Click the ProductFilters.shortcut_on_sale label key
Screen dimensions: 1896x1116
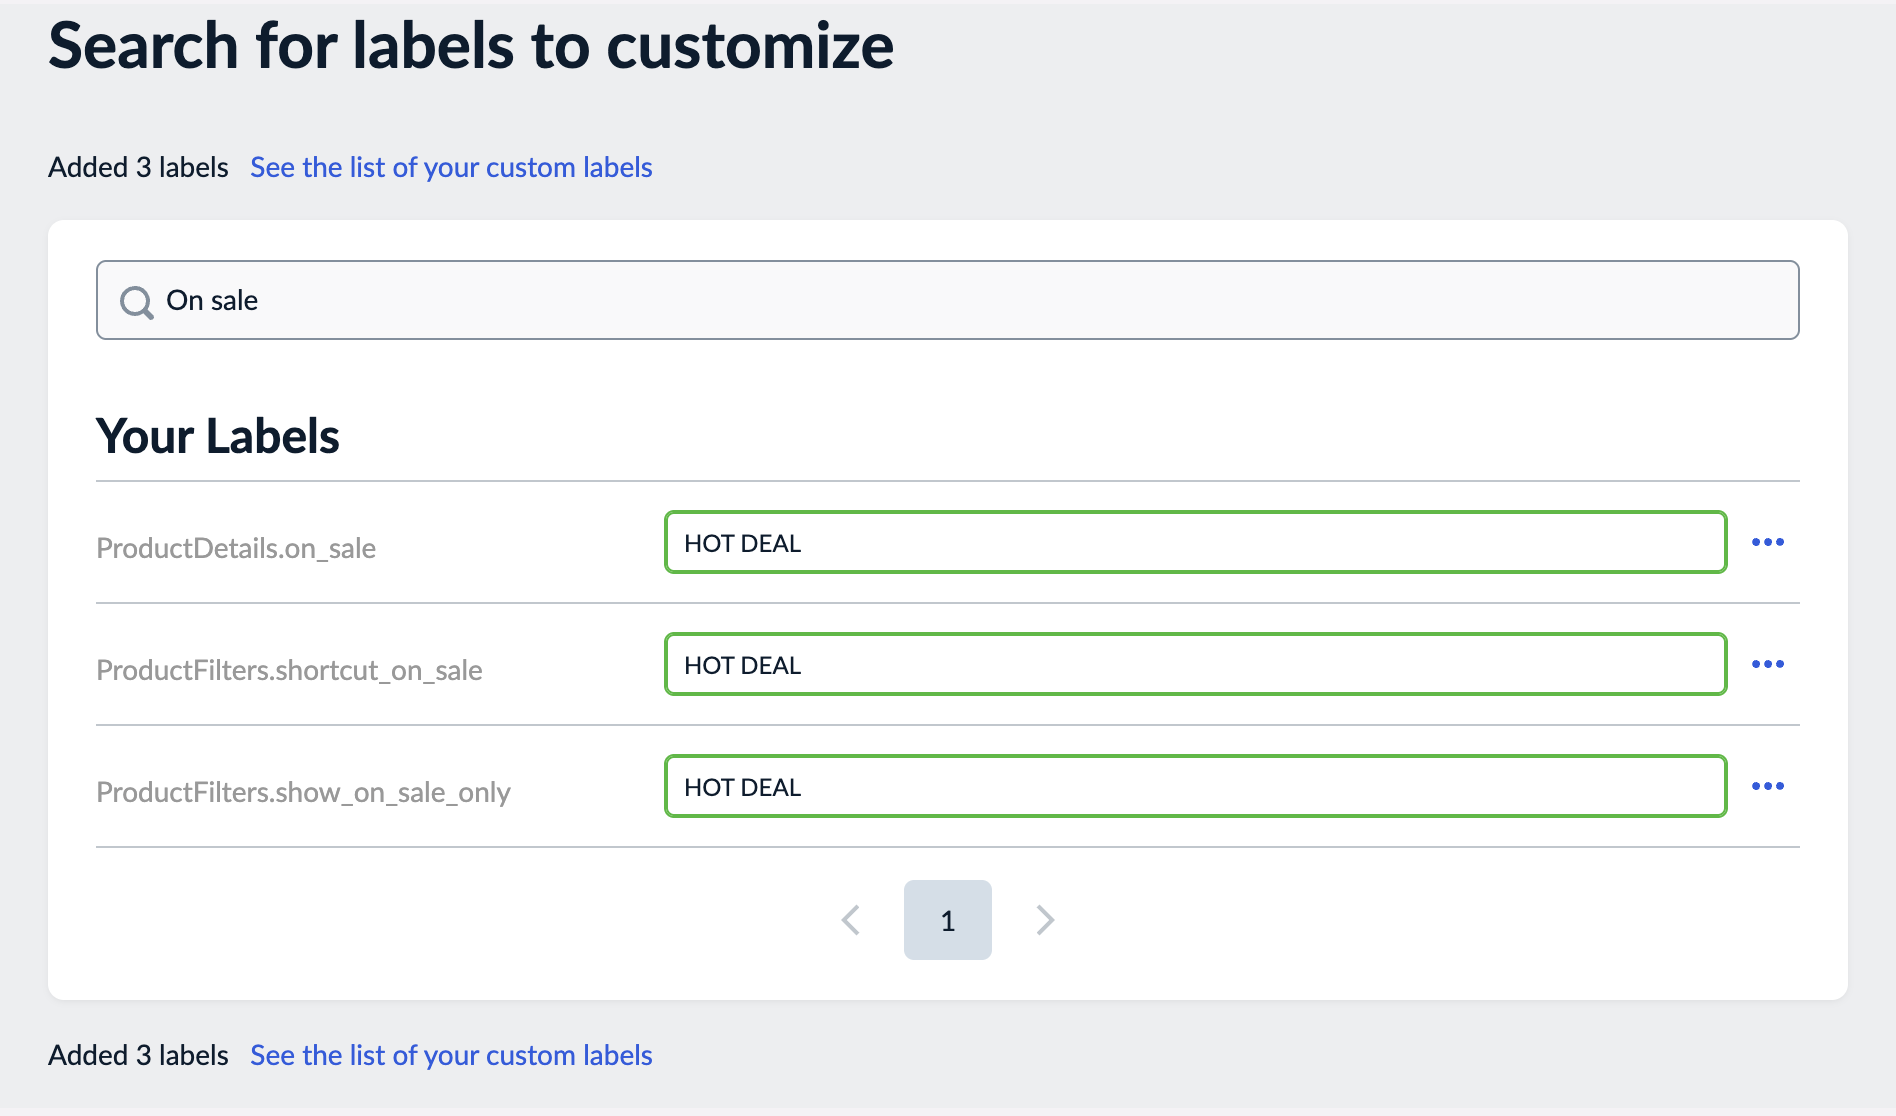(x=289, y=670)
